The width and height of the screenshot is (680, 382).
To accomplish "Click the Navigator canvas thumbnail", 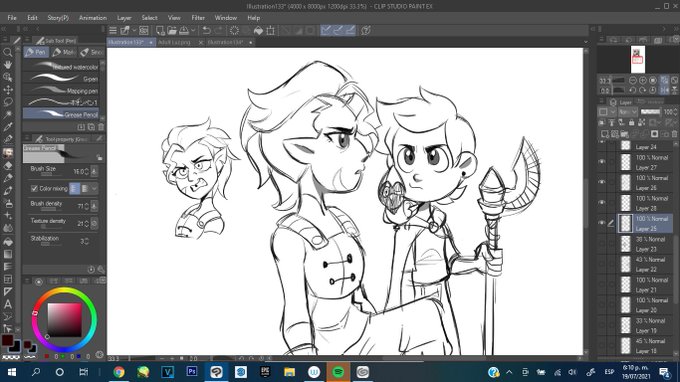I will pos(638,59).
